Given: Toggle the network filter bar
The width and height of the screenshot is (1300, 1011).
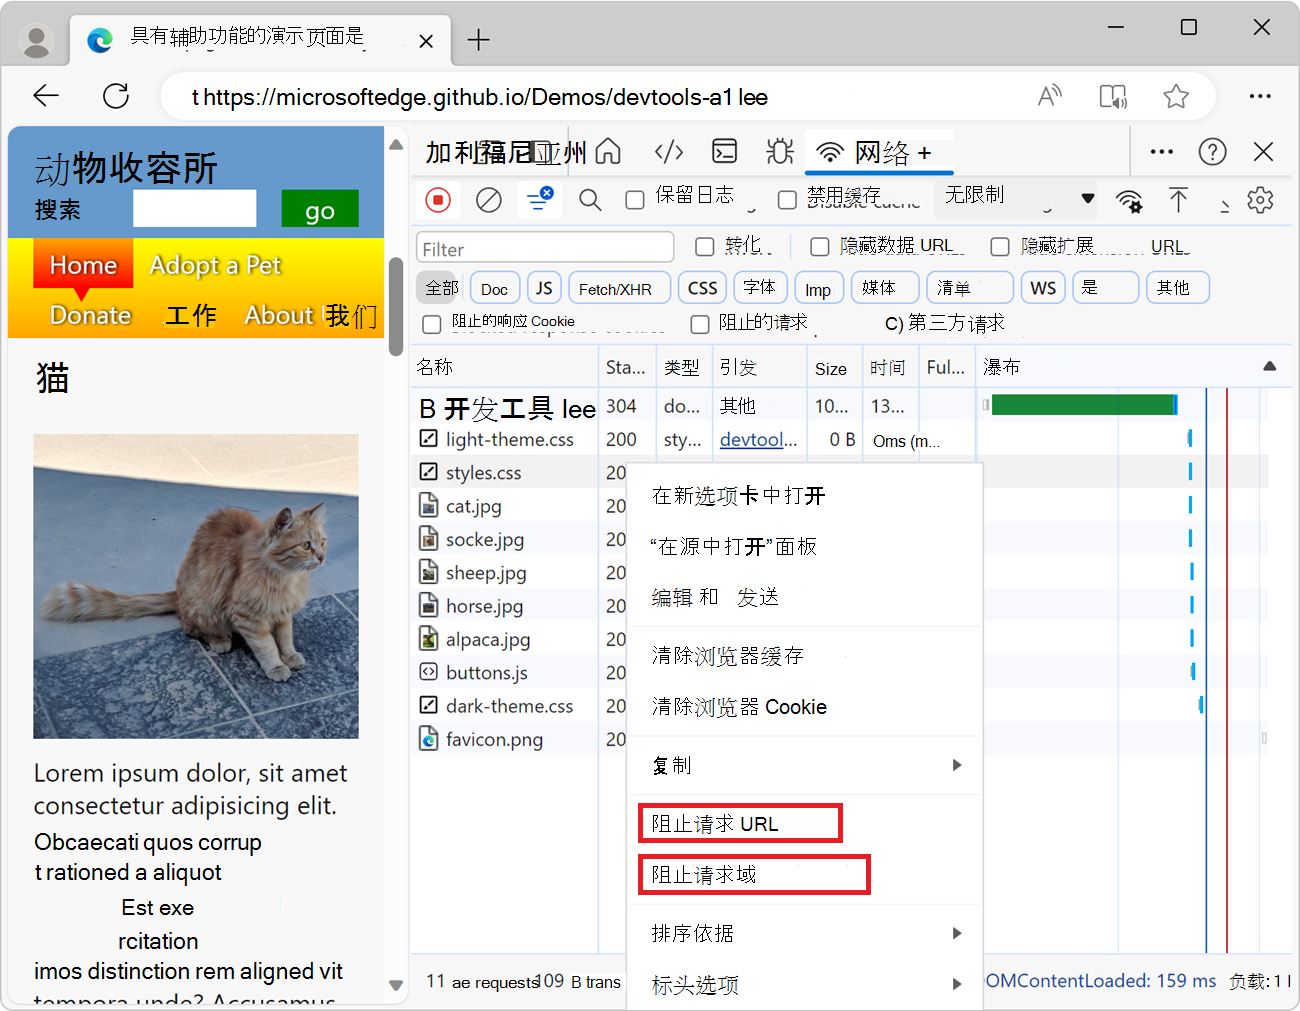Looking at the screenshot, I should pos(540,200).
